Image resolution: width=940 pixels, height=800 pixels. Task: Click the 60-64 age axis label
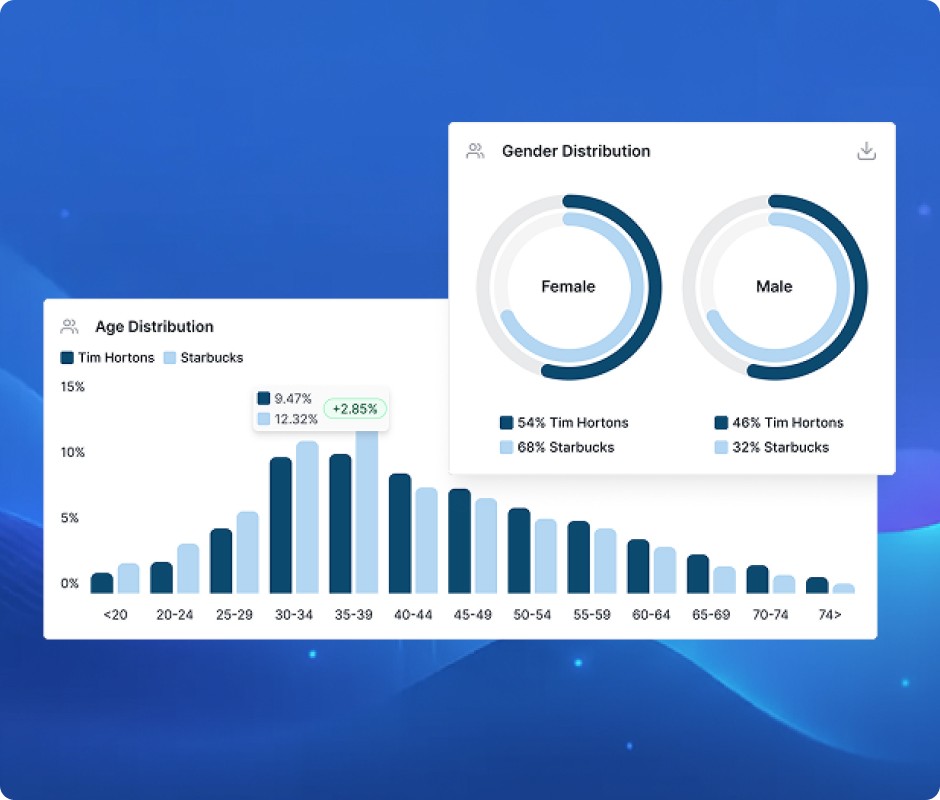point(651,615)
